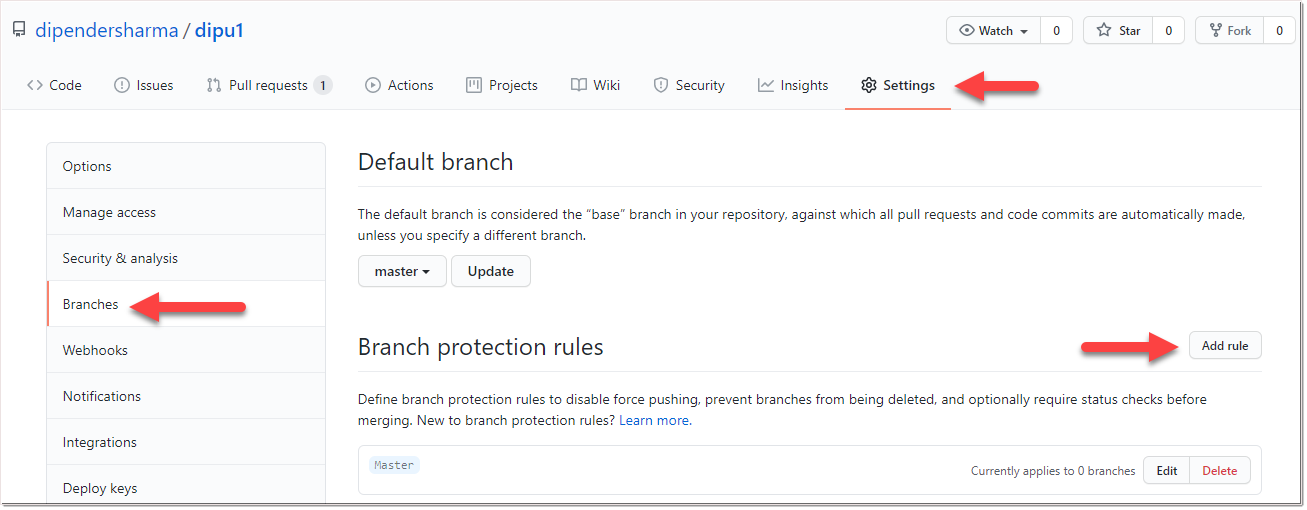Open the Security tab
1307x510 pixels.
tap(689, 85)
